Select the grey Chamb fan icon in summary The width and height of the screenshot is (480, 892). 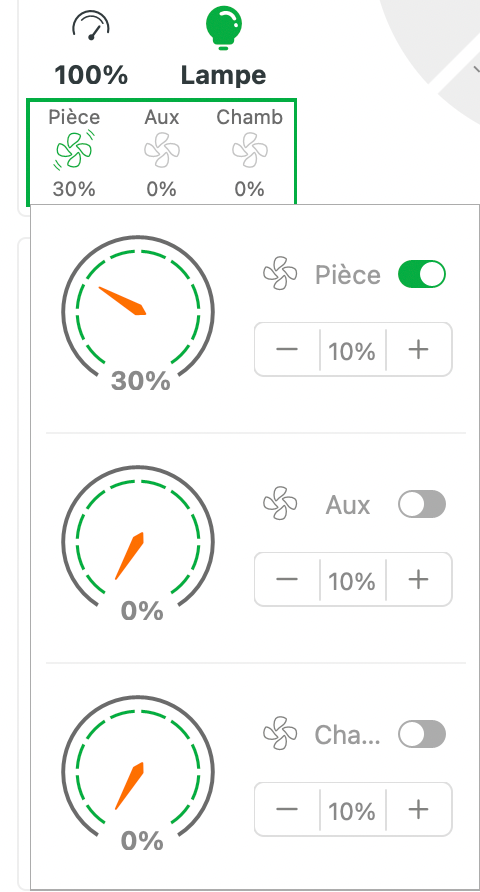tap(250, 151)
